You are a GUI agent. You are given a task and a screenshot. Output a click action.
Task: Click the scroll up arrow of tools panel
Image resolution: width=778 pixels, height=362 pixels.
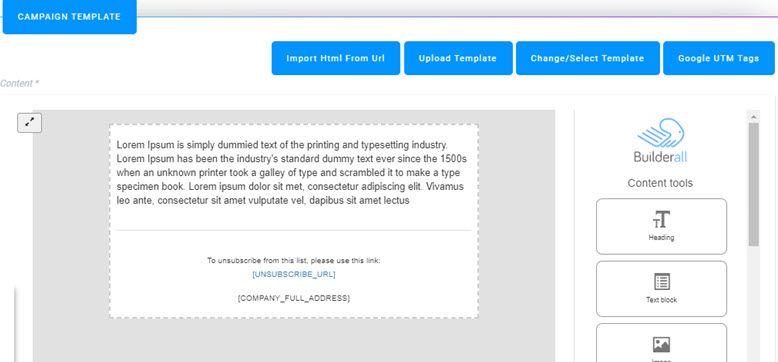click(753, 117)
